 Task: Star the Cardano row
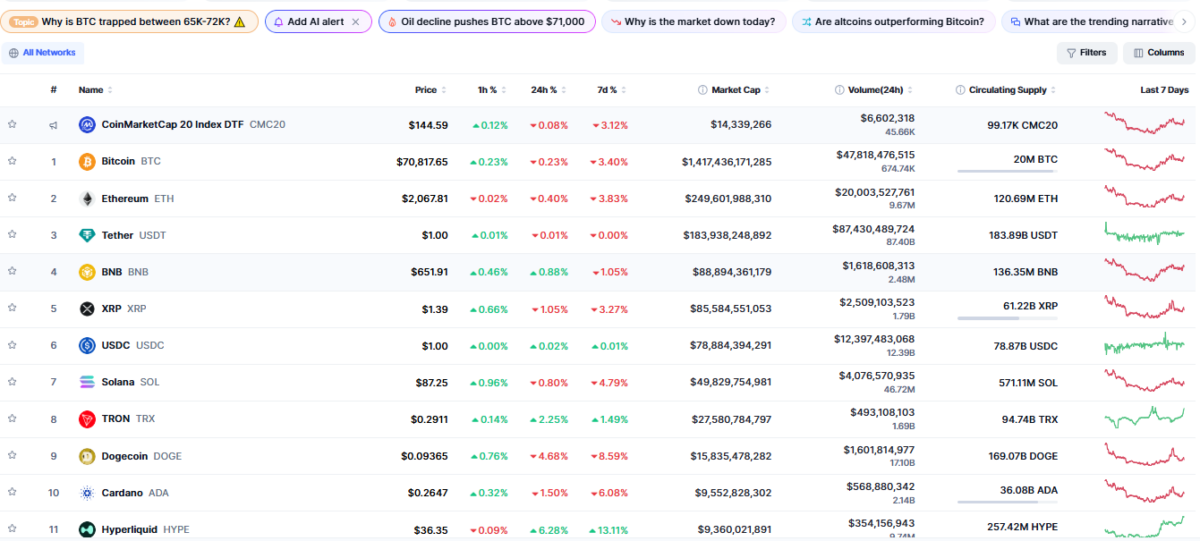point(12,492)
